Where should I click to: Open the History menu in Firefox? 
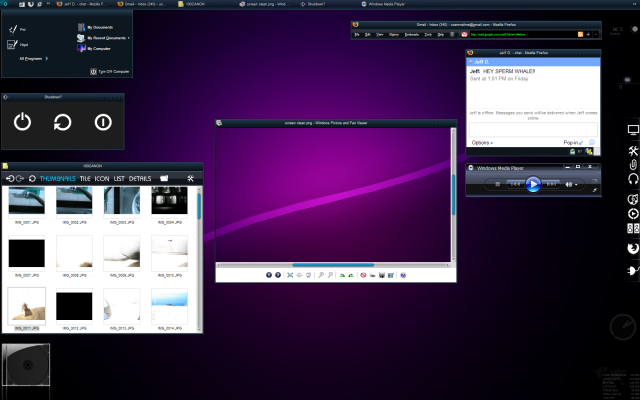(394, 35)
